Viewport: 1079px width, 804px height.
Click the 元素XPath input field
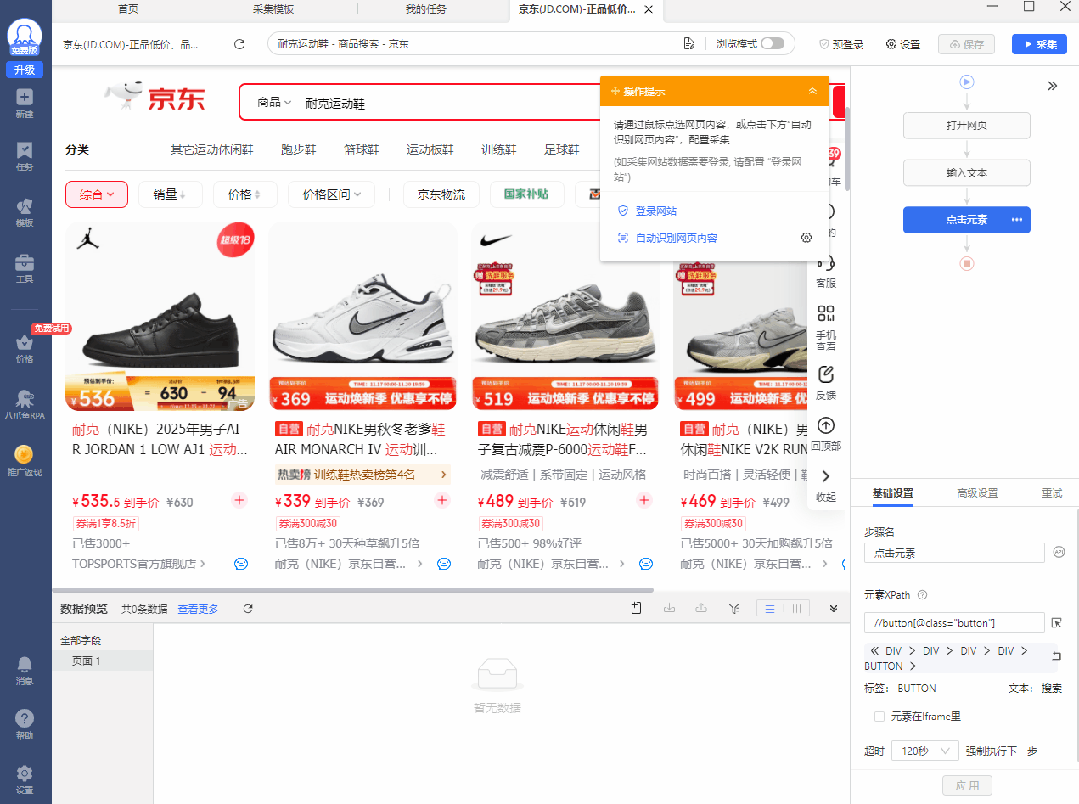(953, 623)
